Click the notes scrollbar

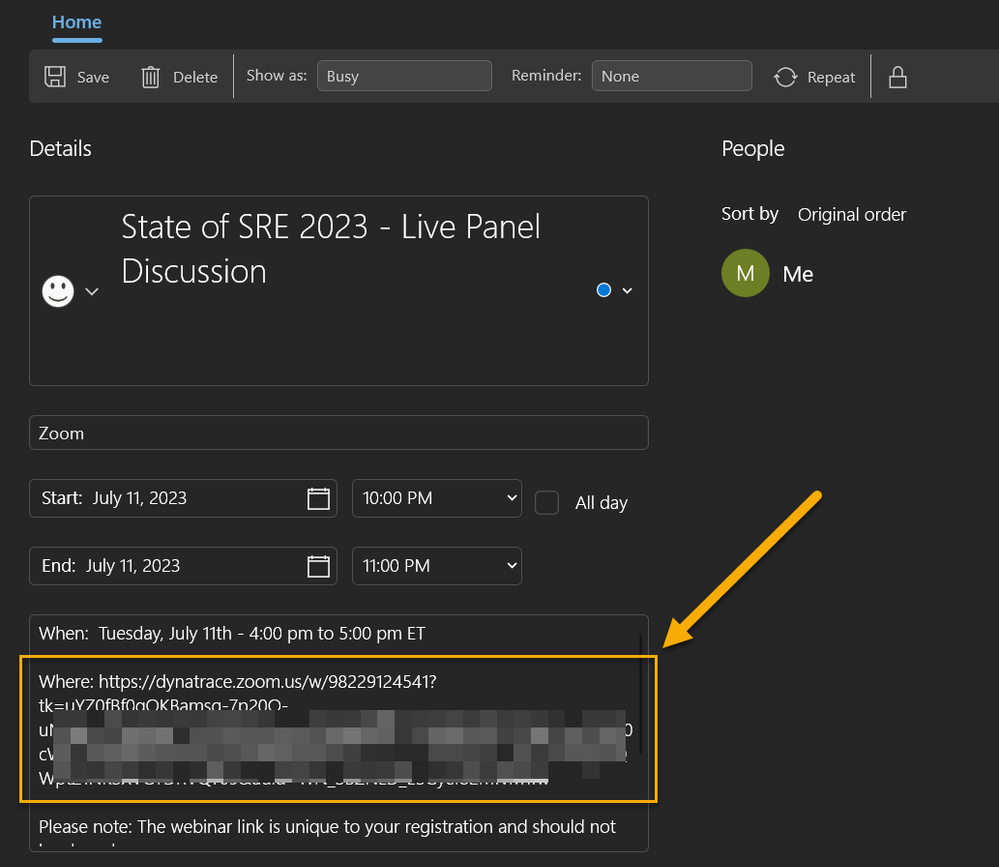coord(640,694)
